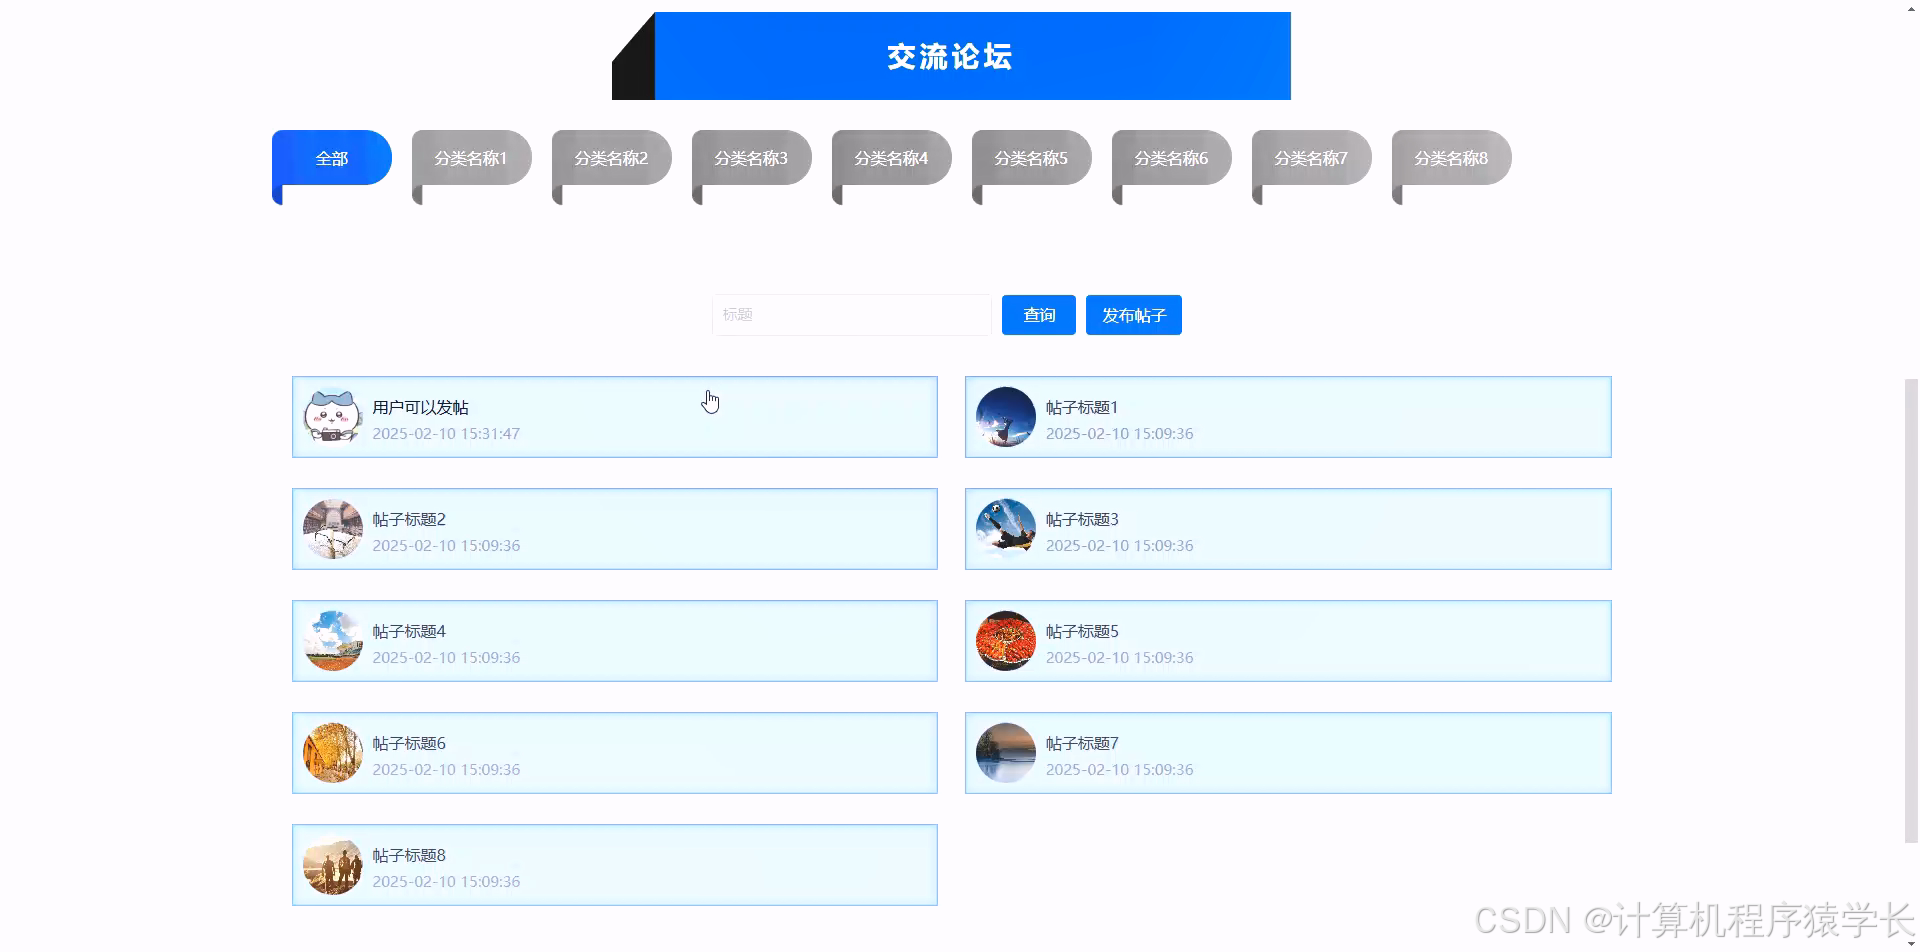Viewport: 1920px width, 952px height.
Task: Click the autumn trees avatar of 帖子标题6
Action: [x=333, y=753]
